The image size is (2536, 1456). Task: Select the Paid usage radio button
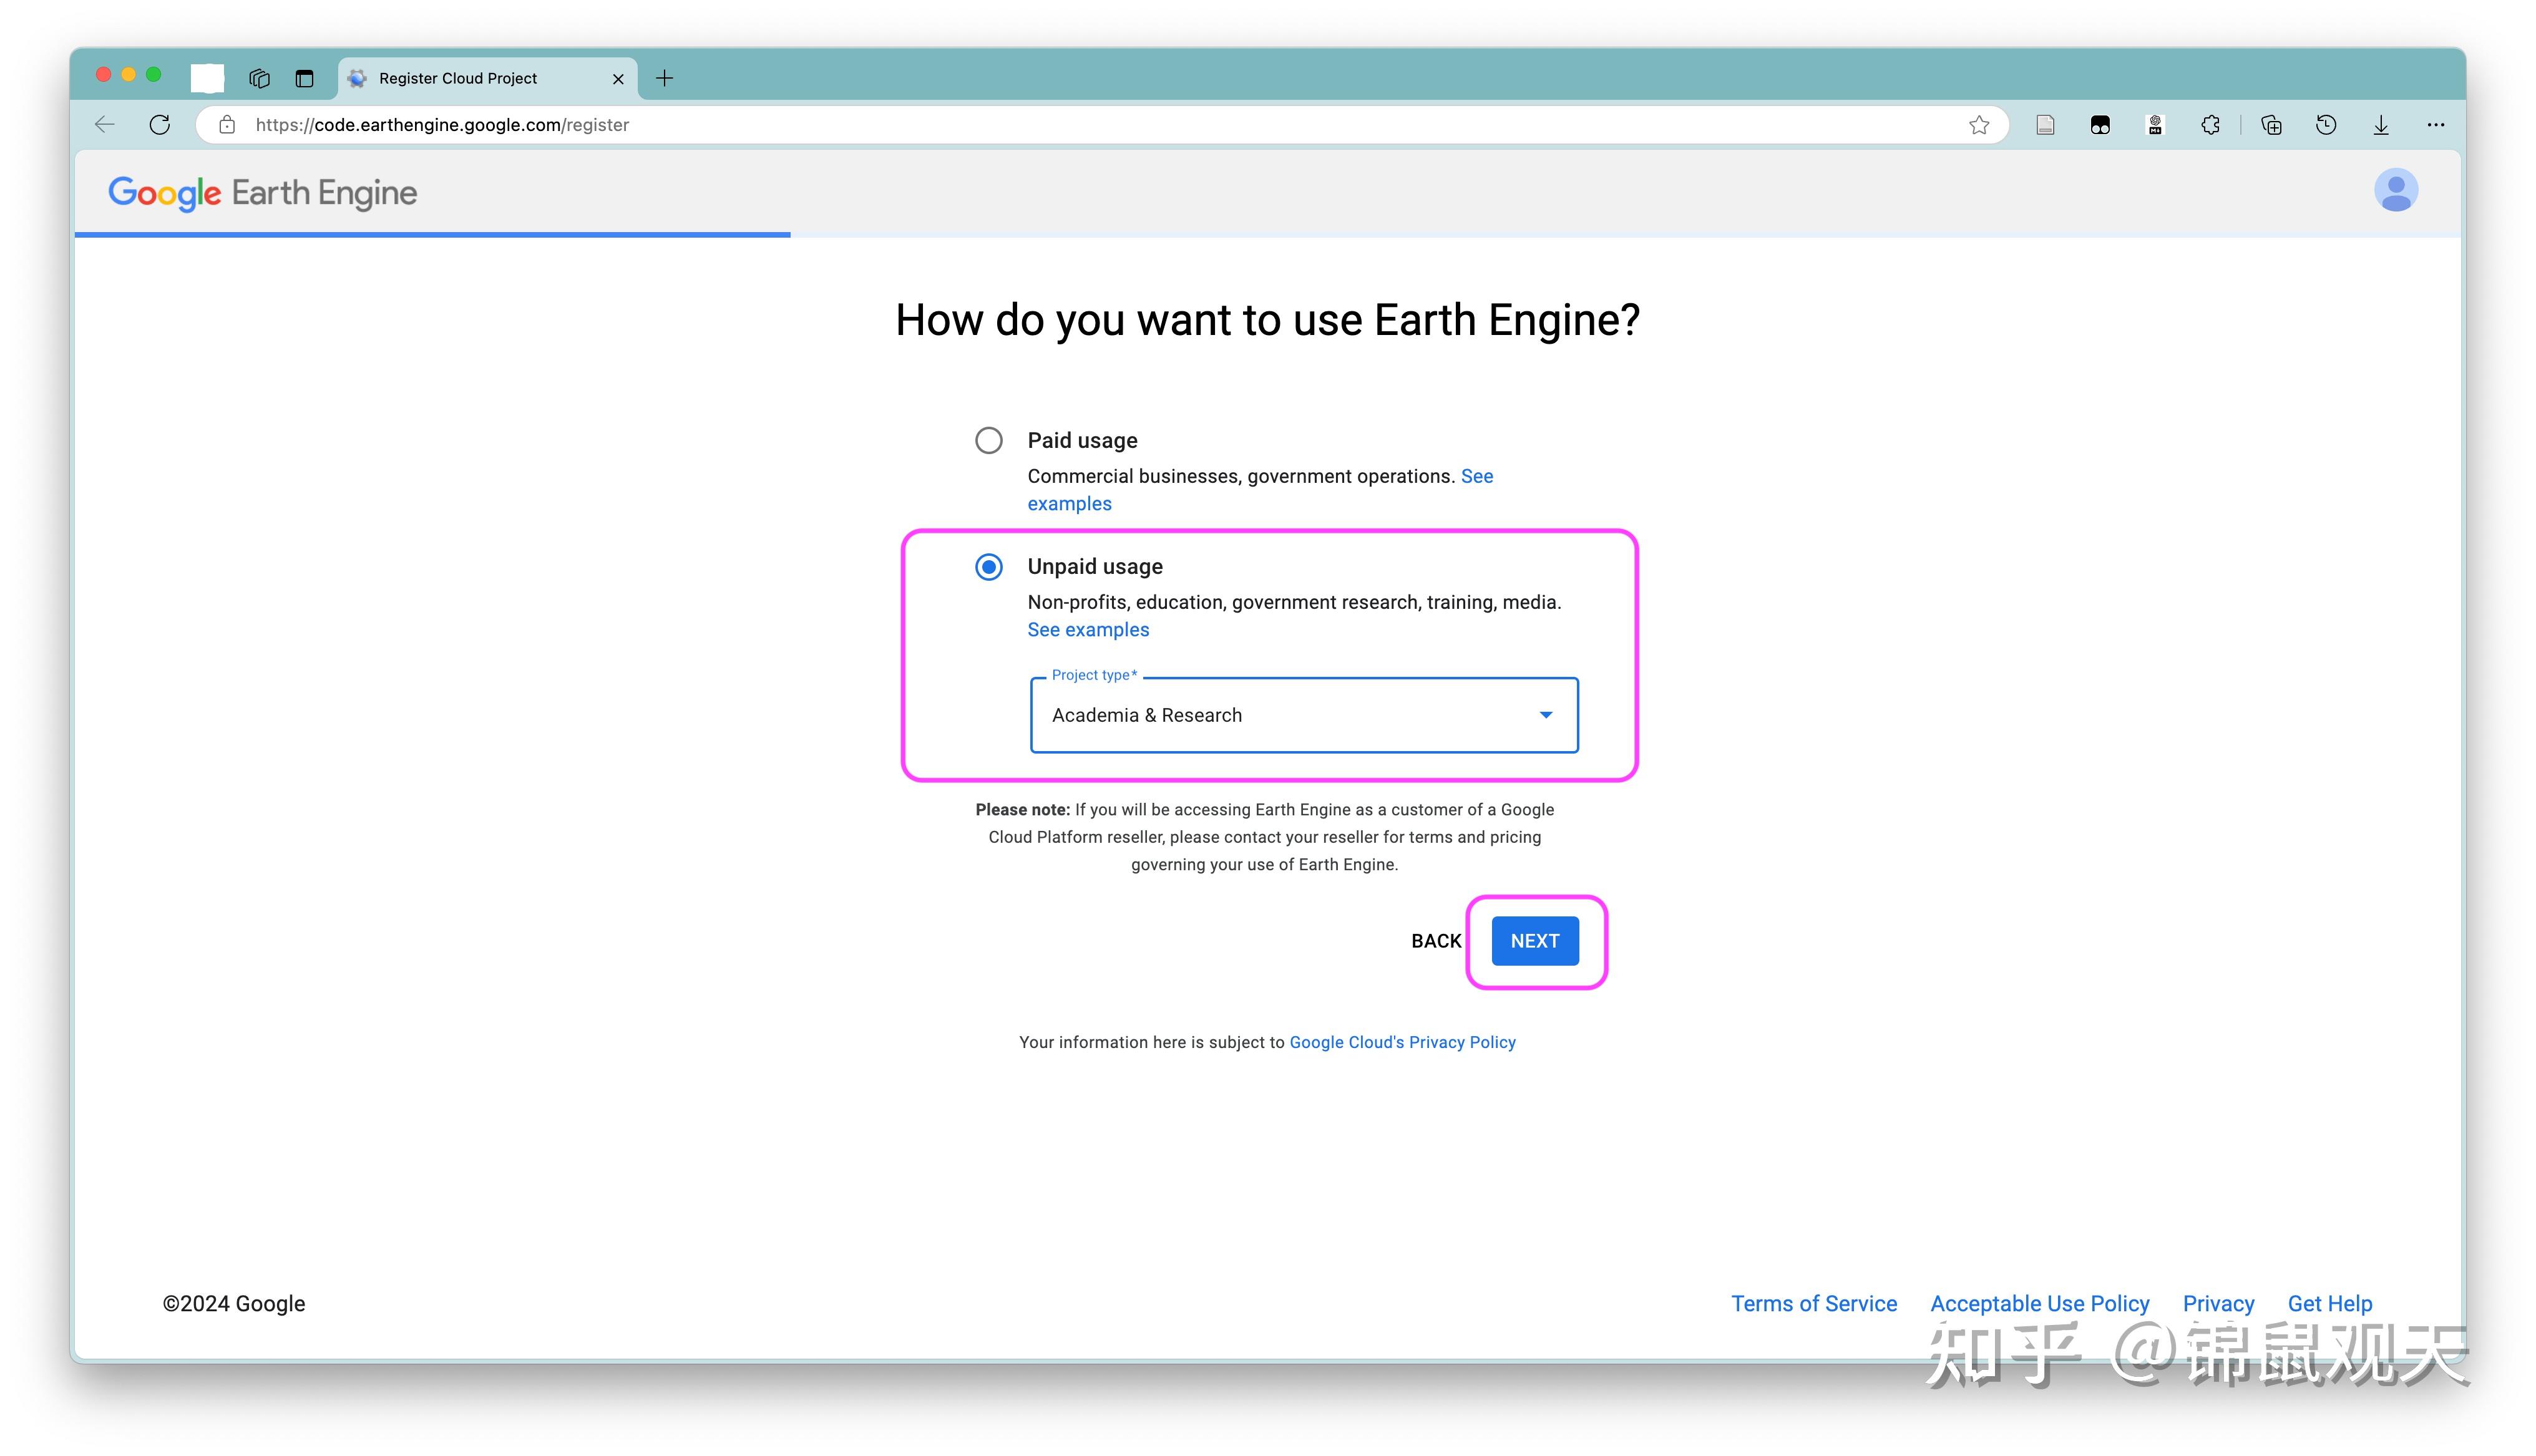point(988,441)
